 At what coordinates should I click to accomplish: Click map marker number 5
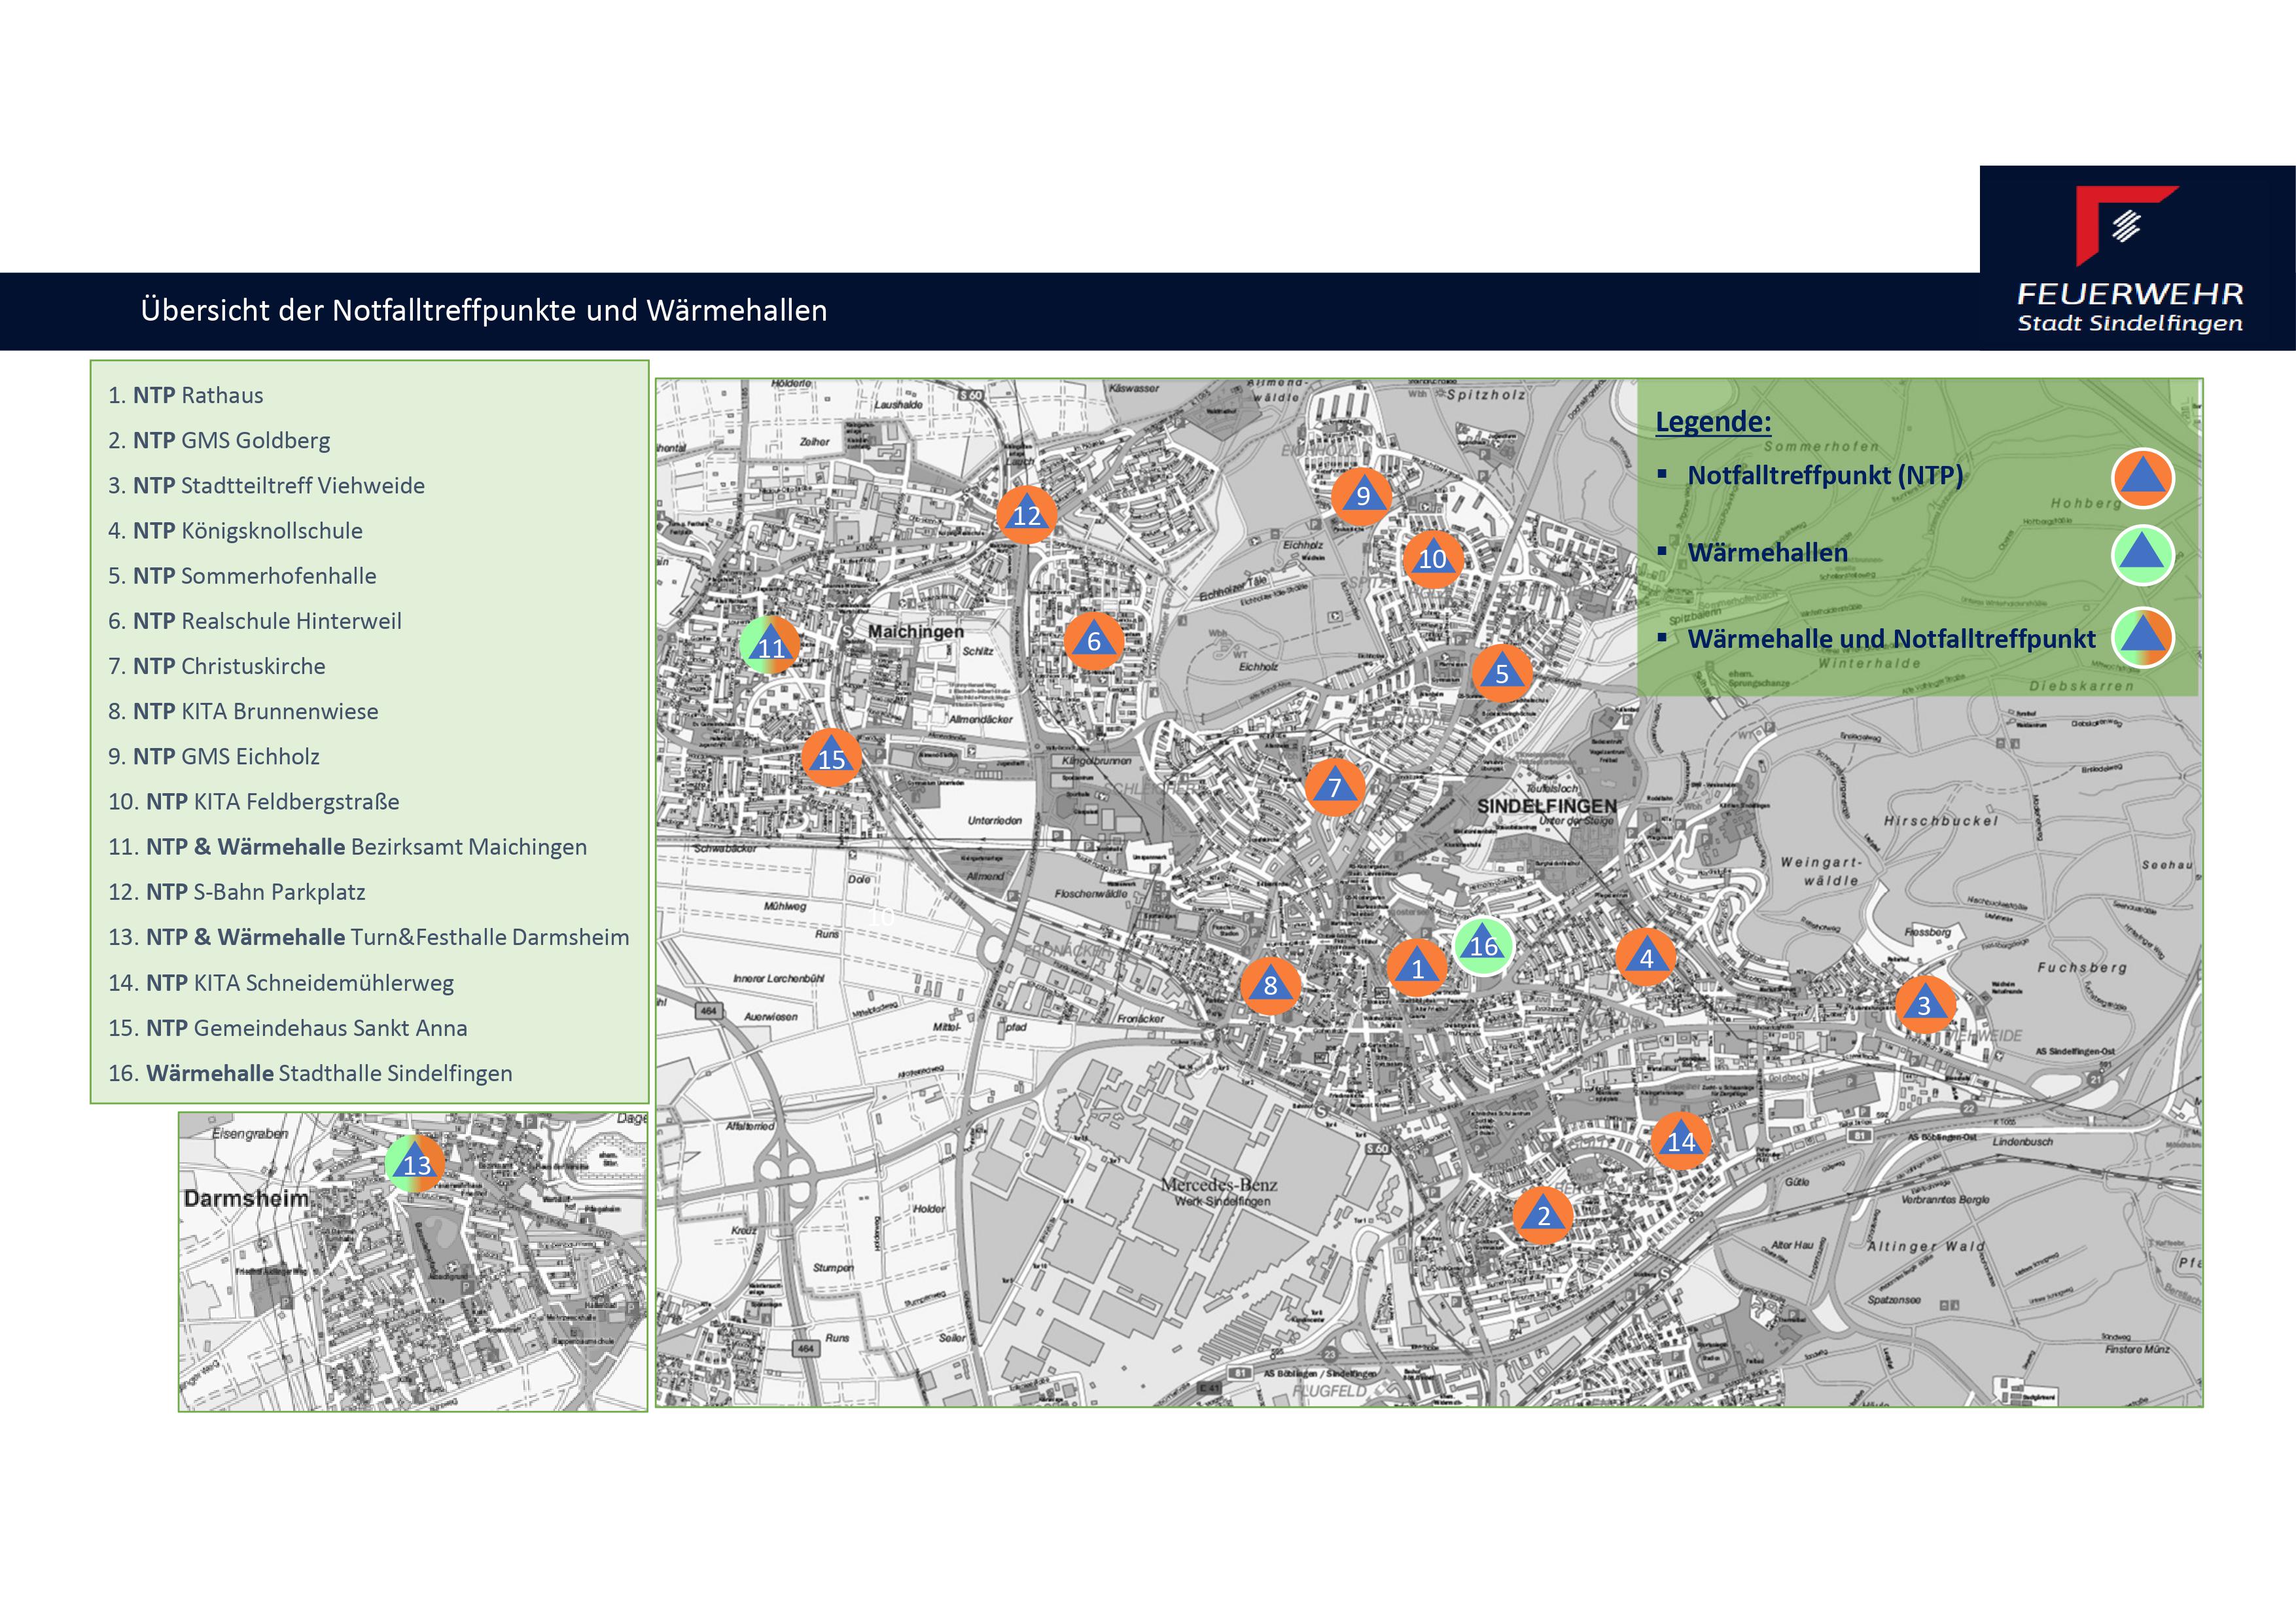pyautogui.click(x=1501, y=673)
